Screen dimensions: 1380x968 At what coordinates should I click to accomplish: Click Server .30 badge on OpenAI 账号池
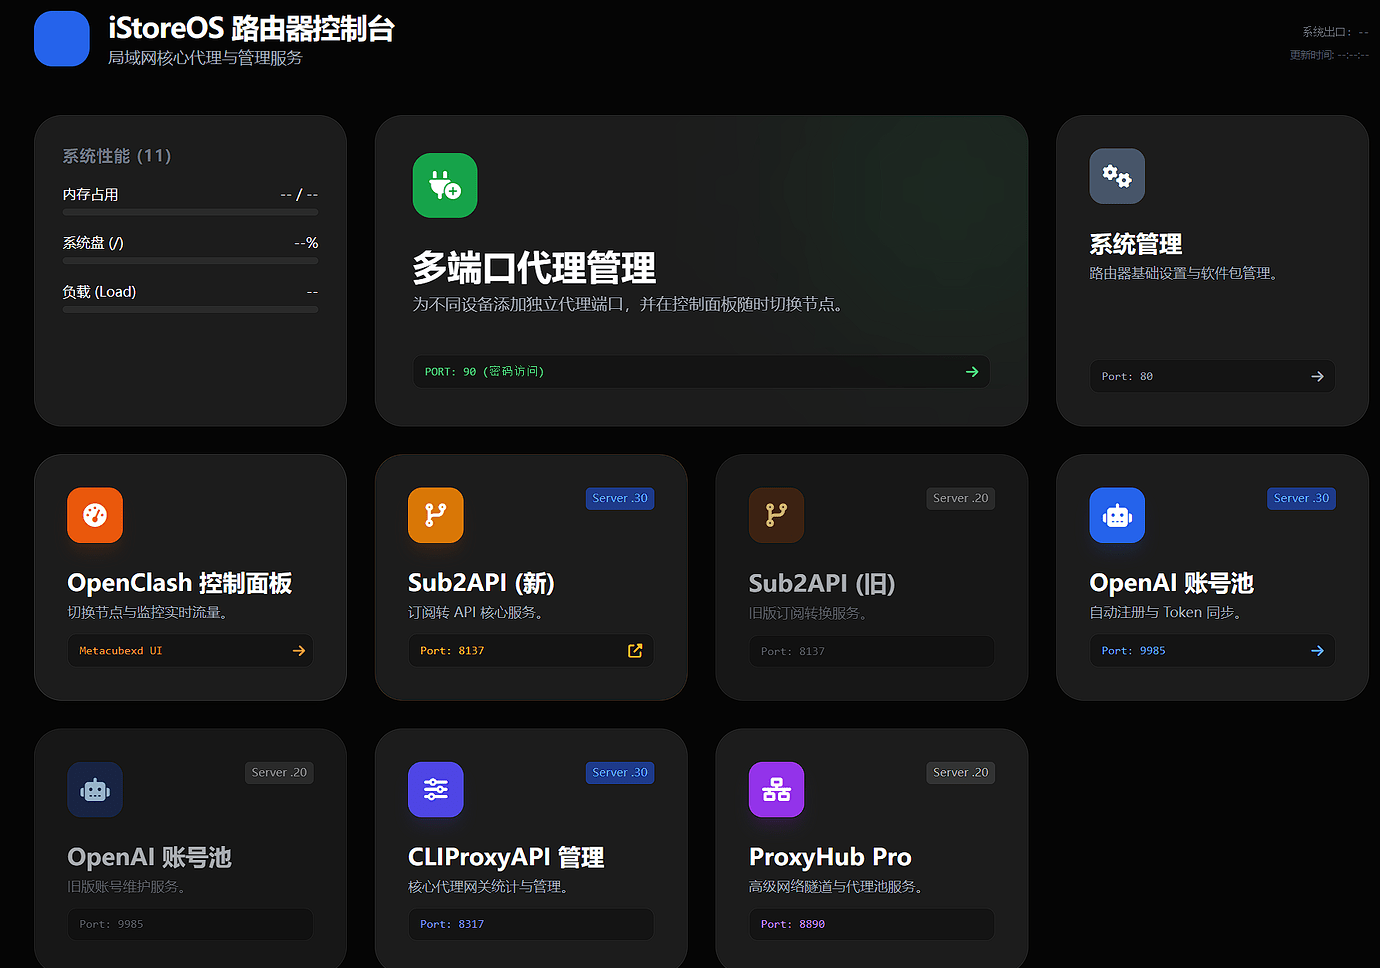[1301, 498]
